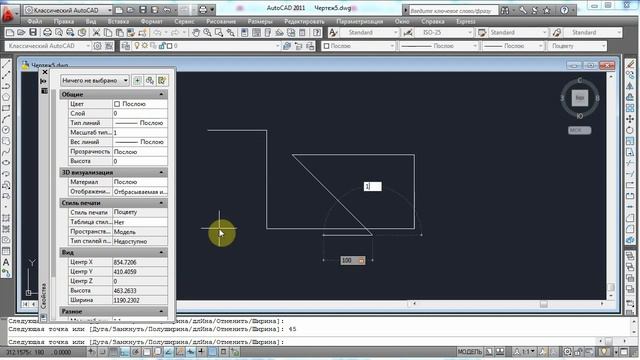This screenshot has height=360, width=640.
Task: Toggle layer on/off lightbulb icon
Action: point(137,46)
